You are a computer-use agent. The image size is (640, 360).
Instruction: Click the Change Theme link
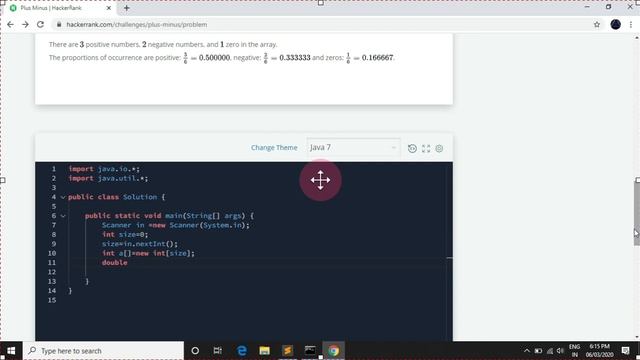[274, 147]
